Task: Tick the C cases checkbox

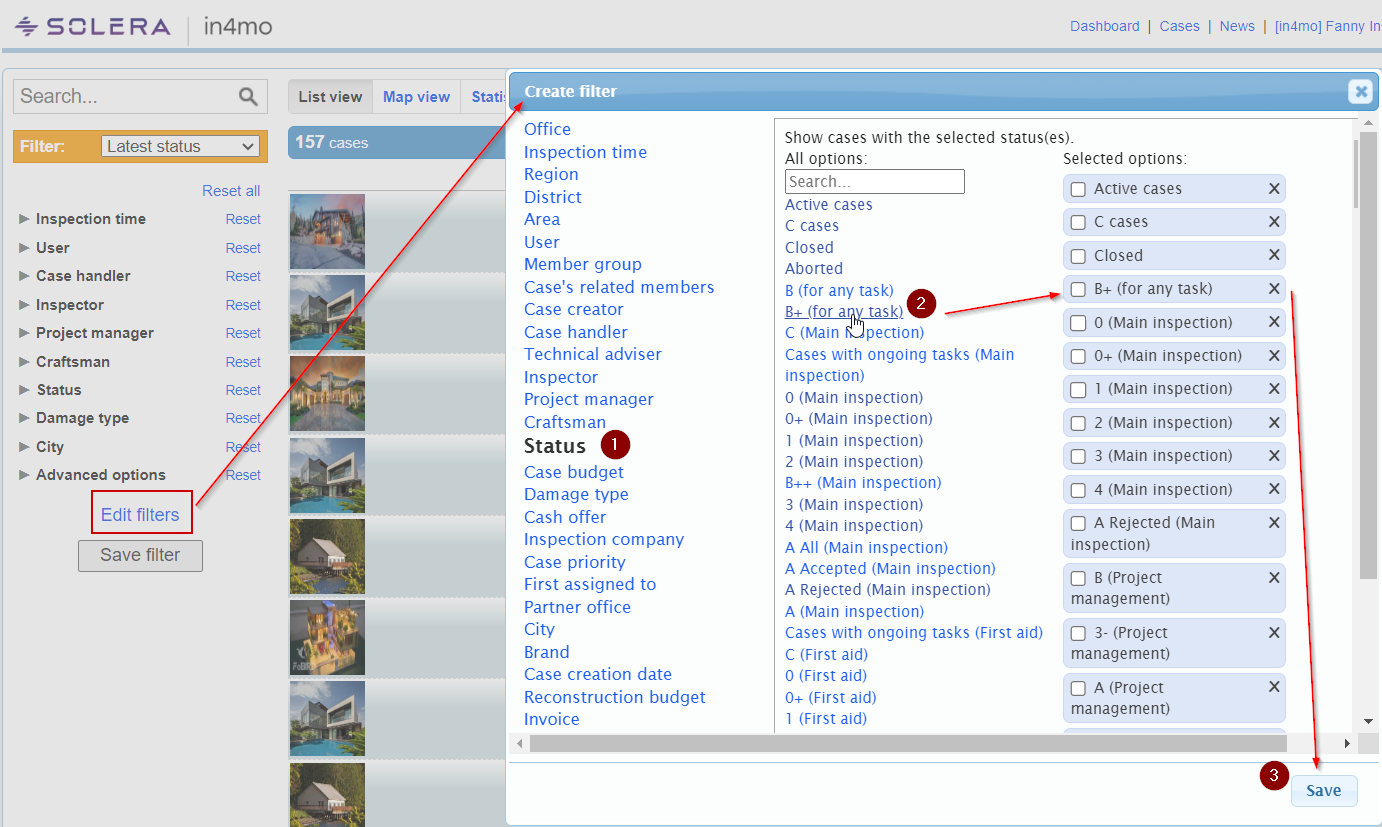Action: coord(1078,222)
